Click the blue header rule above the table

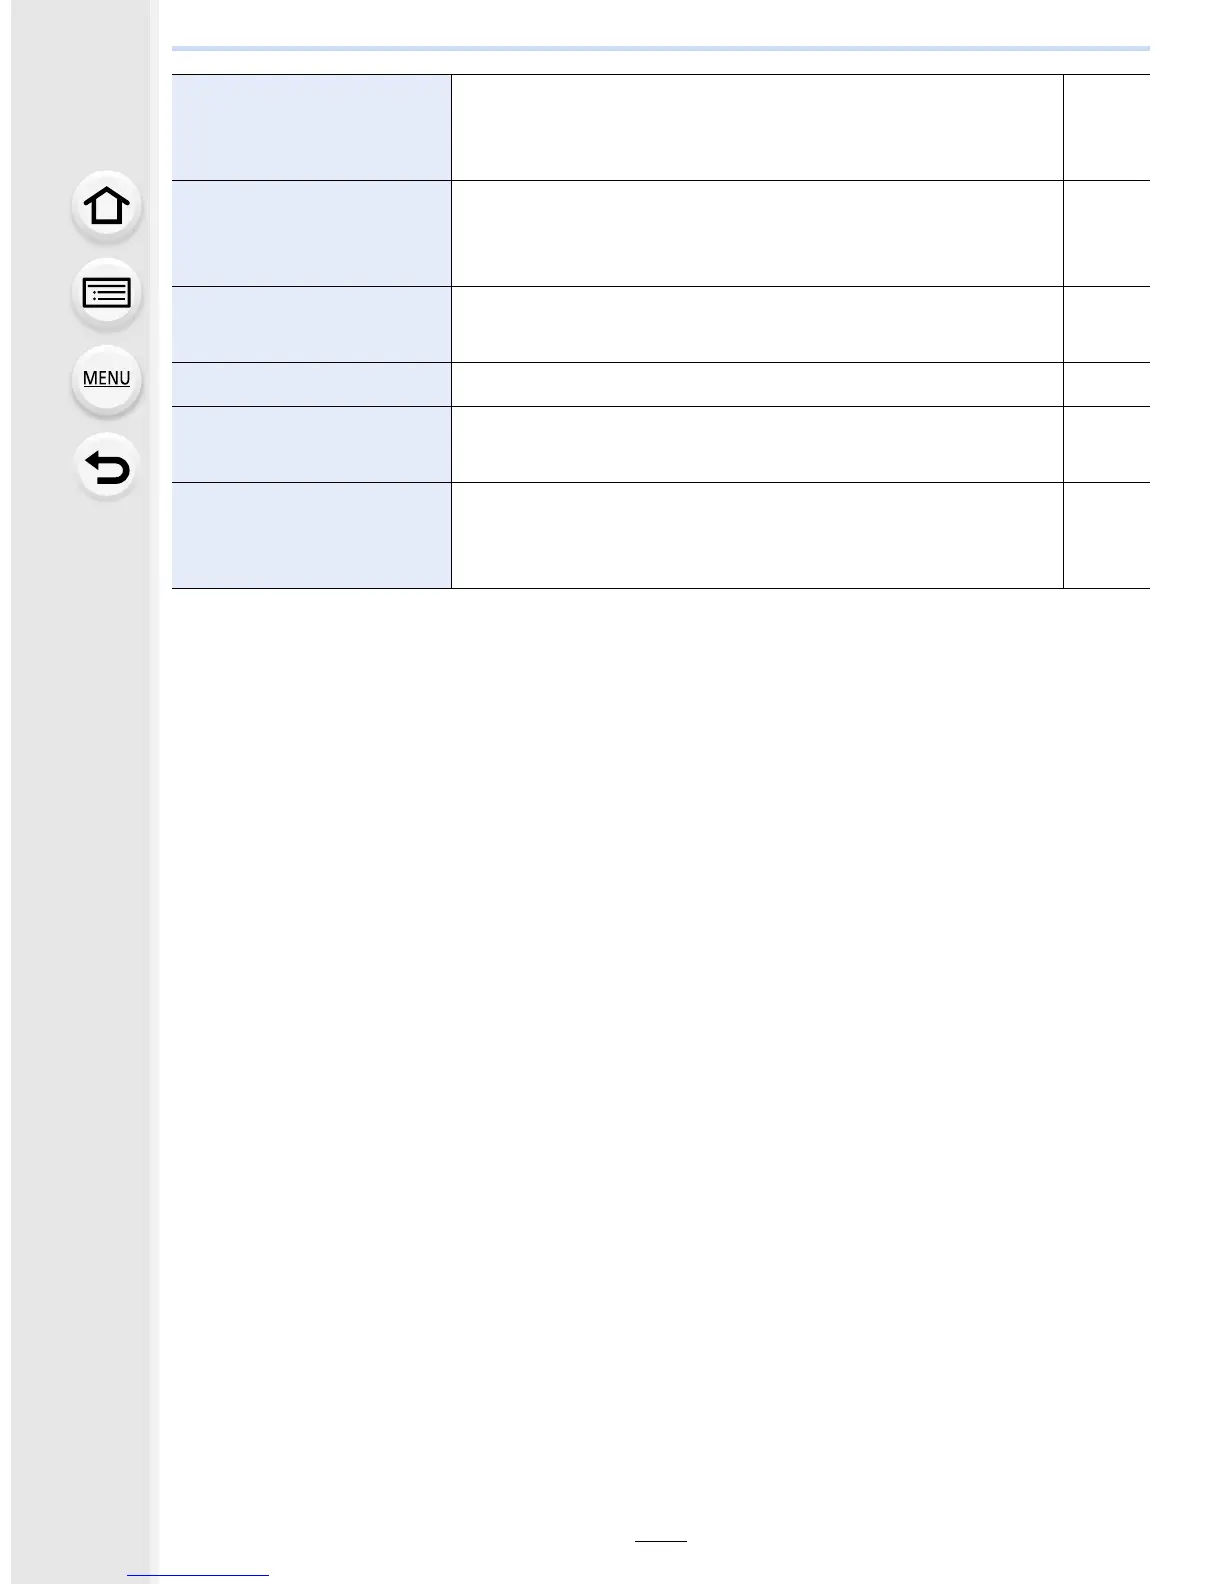[661, 48]
